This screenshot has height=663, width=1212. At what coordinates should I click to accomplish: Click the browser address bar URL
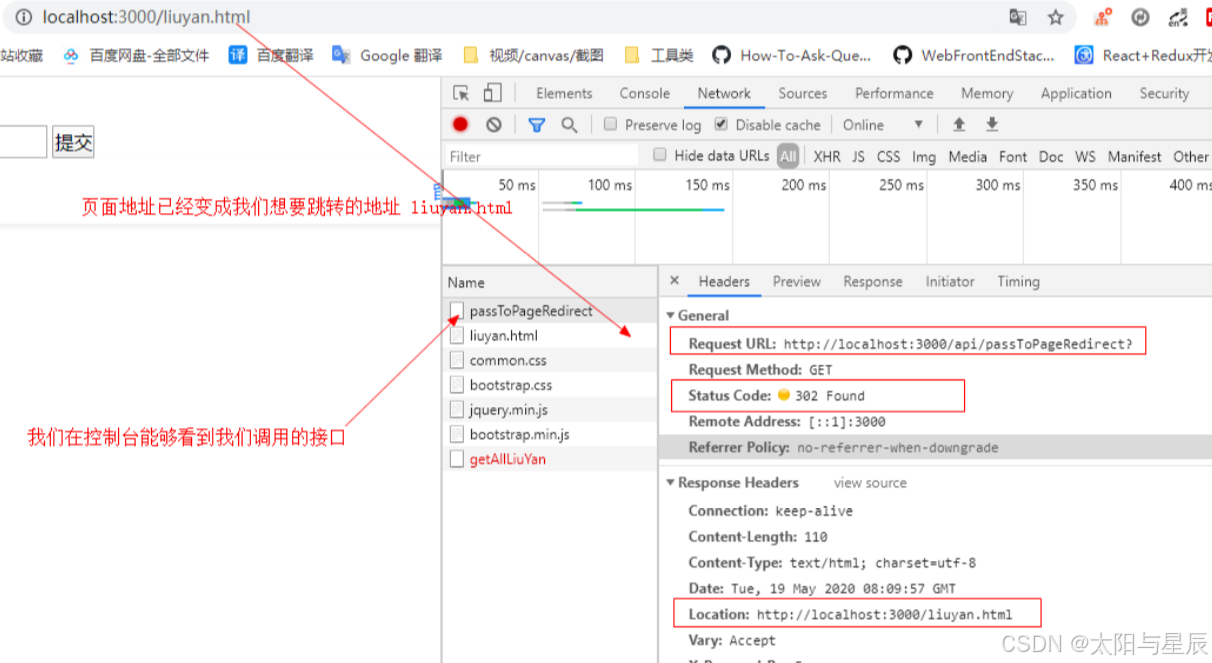(x=146, y=17)
